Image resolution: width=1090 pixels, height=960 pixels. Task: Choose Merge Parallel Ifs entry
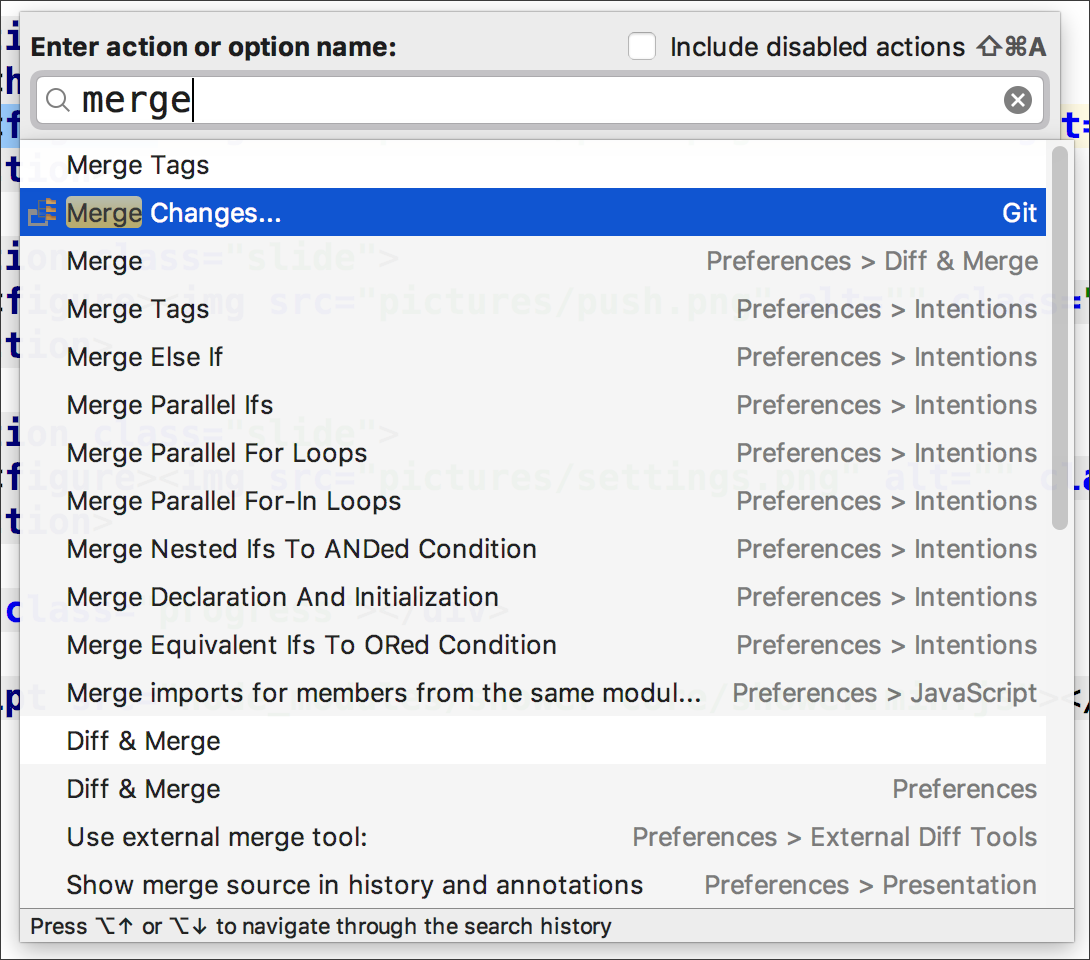[x=532, y=405]
